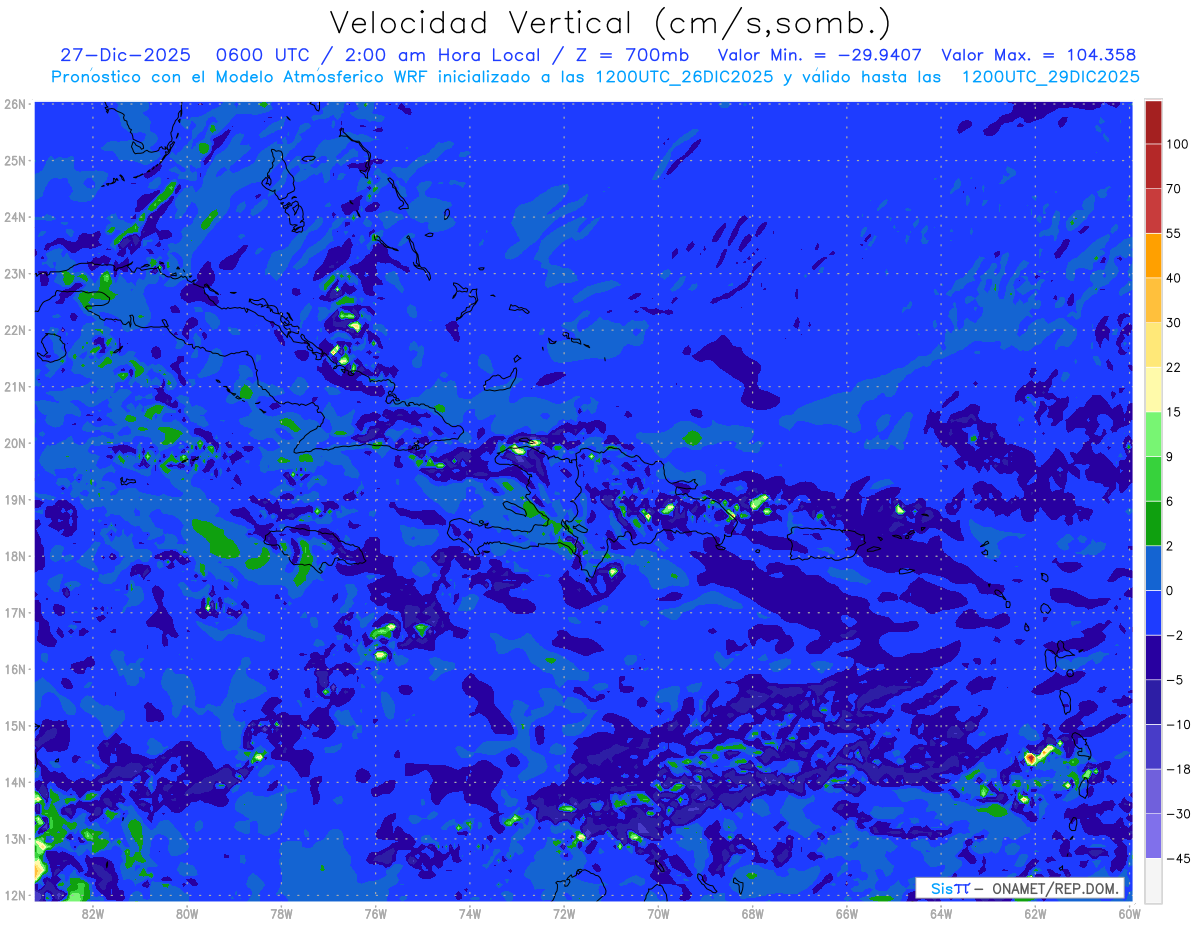1200x927 pixels.
Task: Click the light green colorbar segment between 15 and 9
Action: [1153, 434]
